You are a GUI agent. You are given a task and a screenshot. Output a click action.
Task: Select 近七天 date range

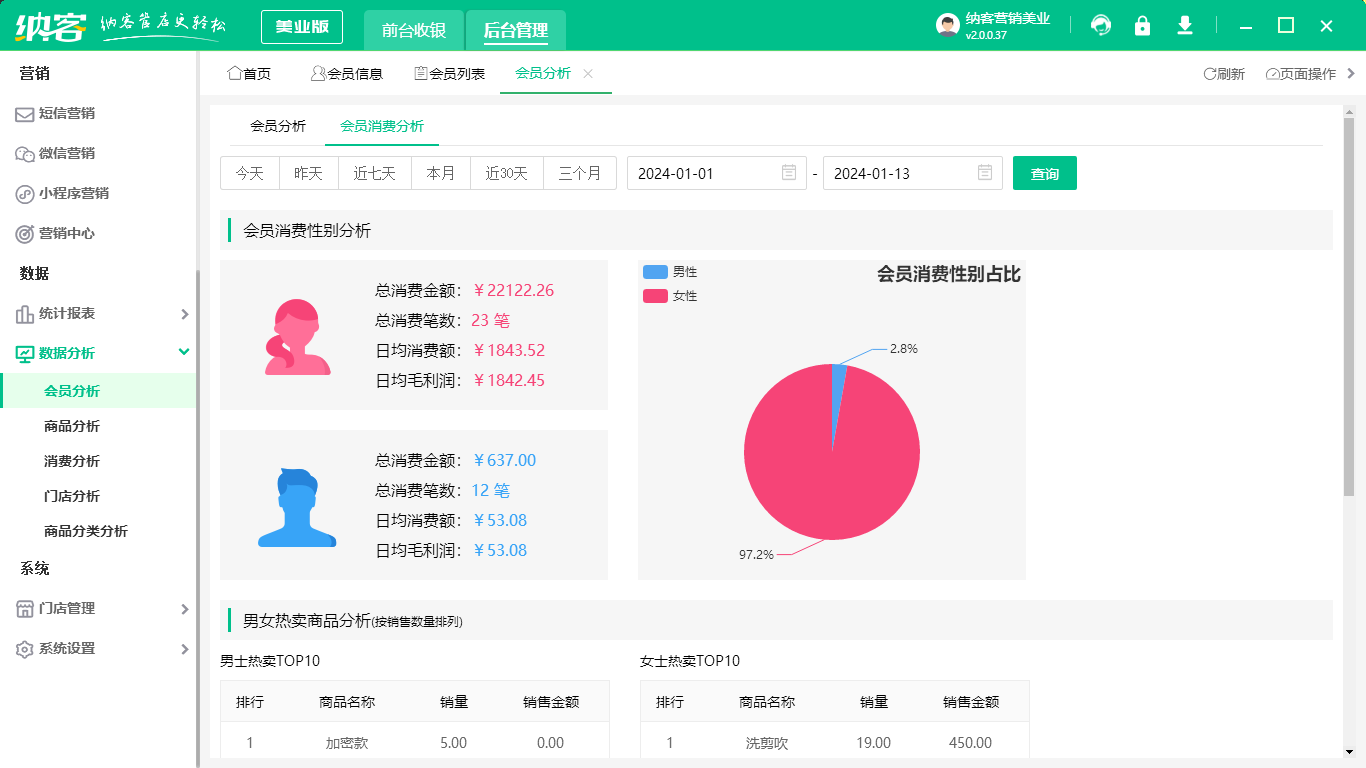click(x=374, y=173)
